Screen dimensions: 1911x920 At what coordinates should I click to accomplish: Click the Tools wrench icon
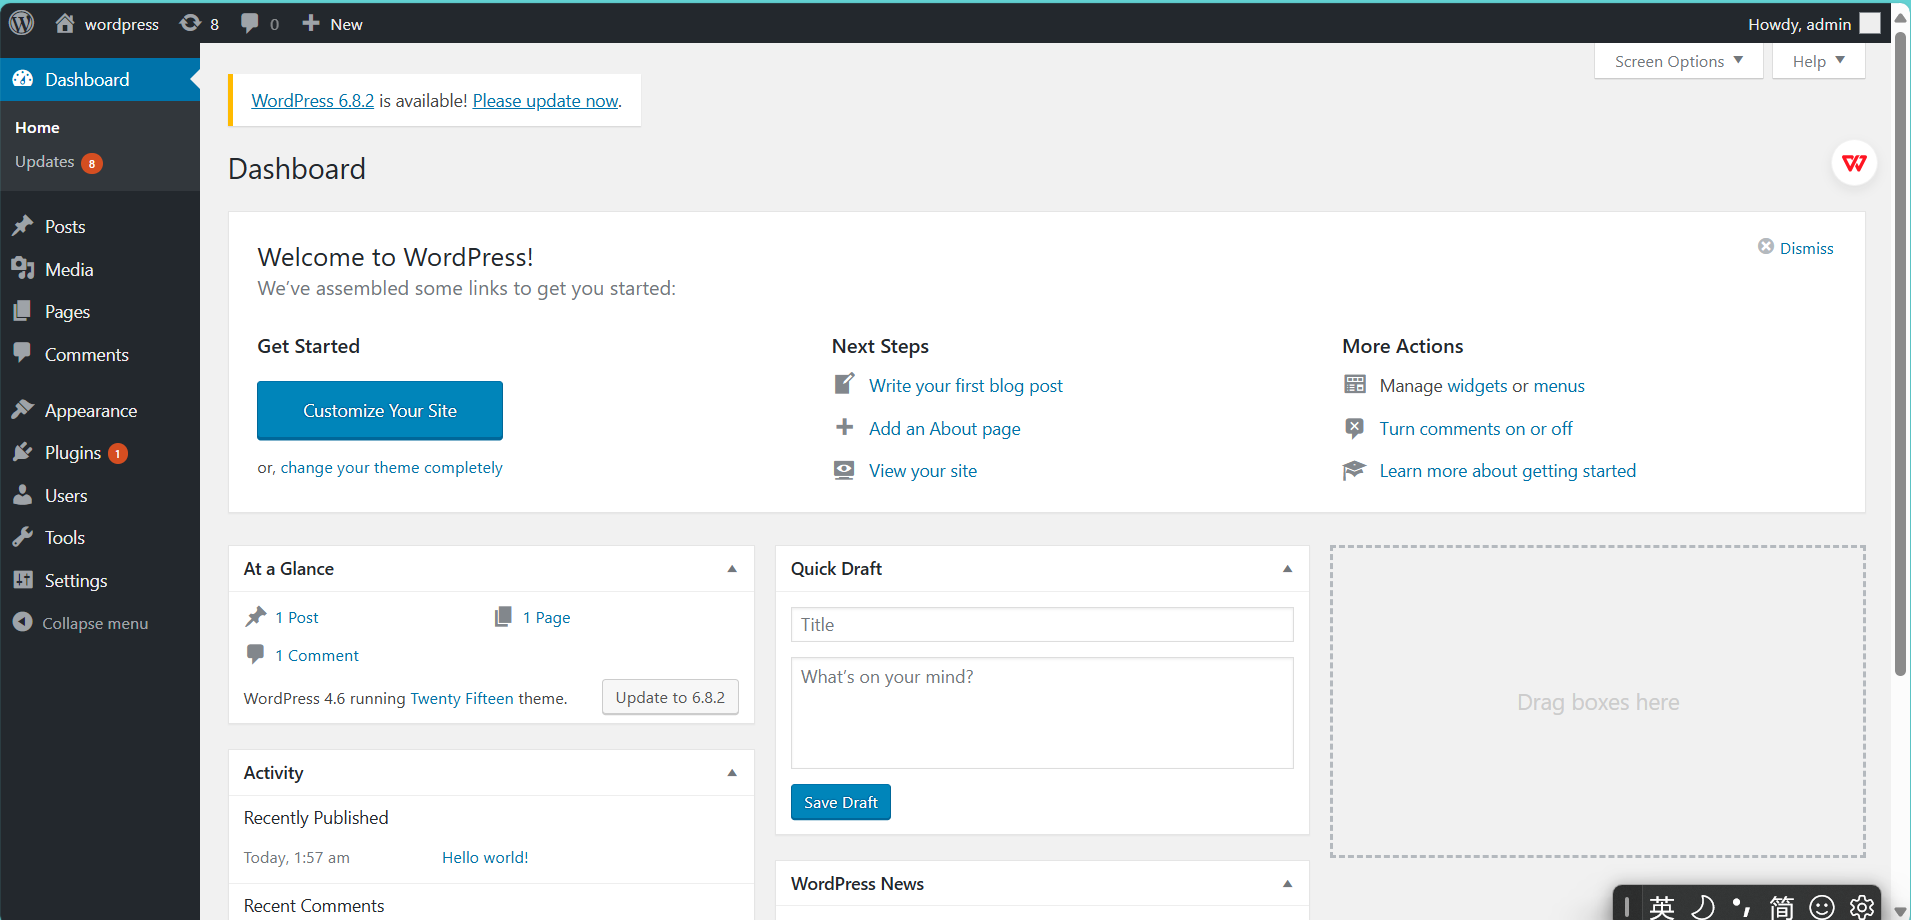[x=23, y=537]
